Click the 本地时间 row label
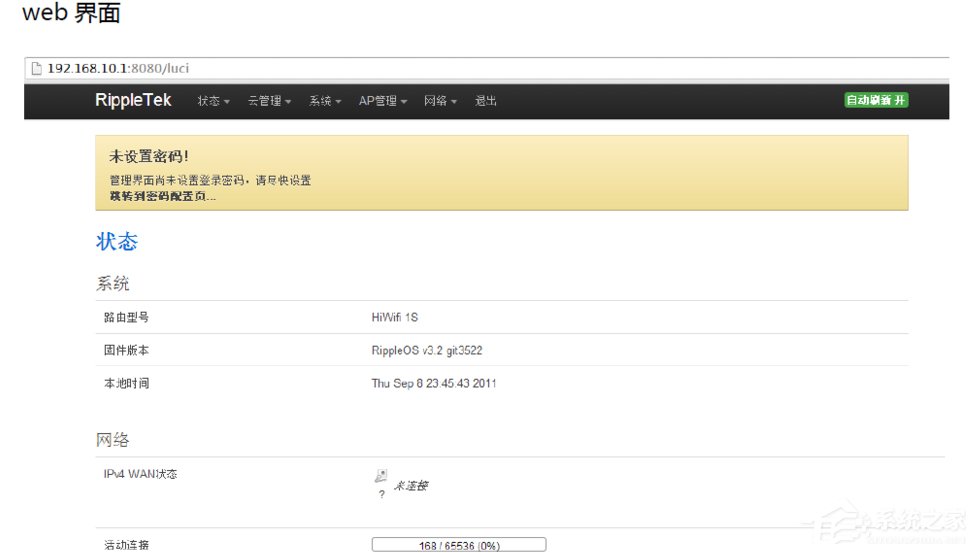 tap(126, 383)
